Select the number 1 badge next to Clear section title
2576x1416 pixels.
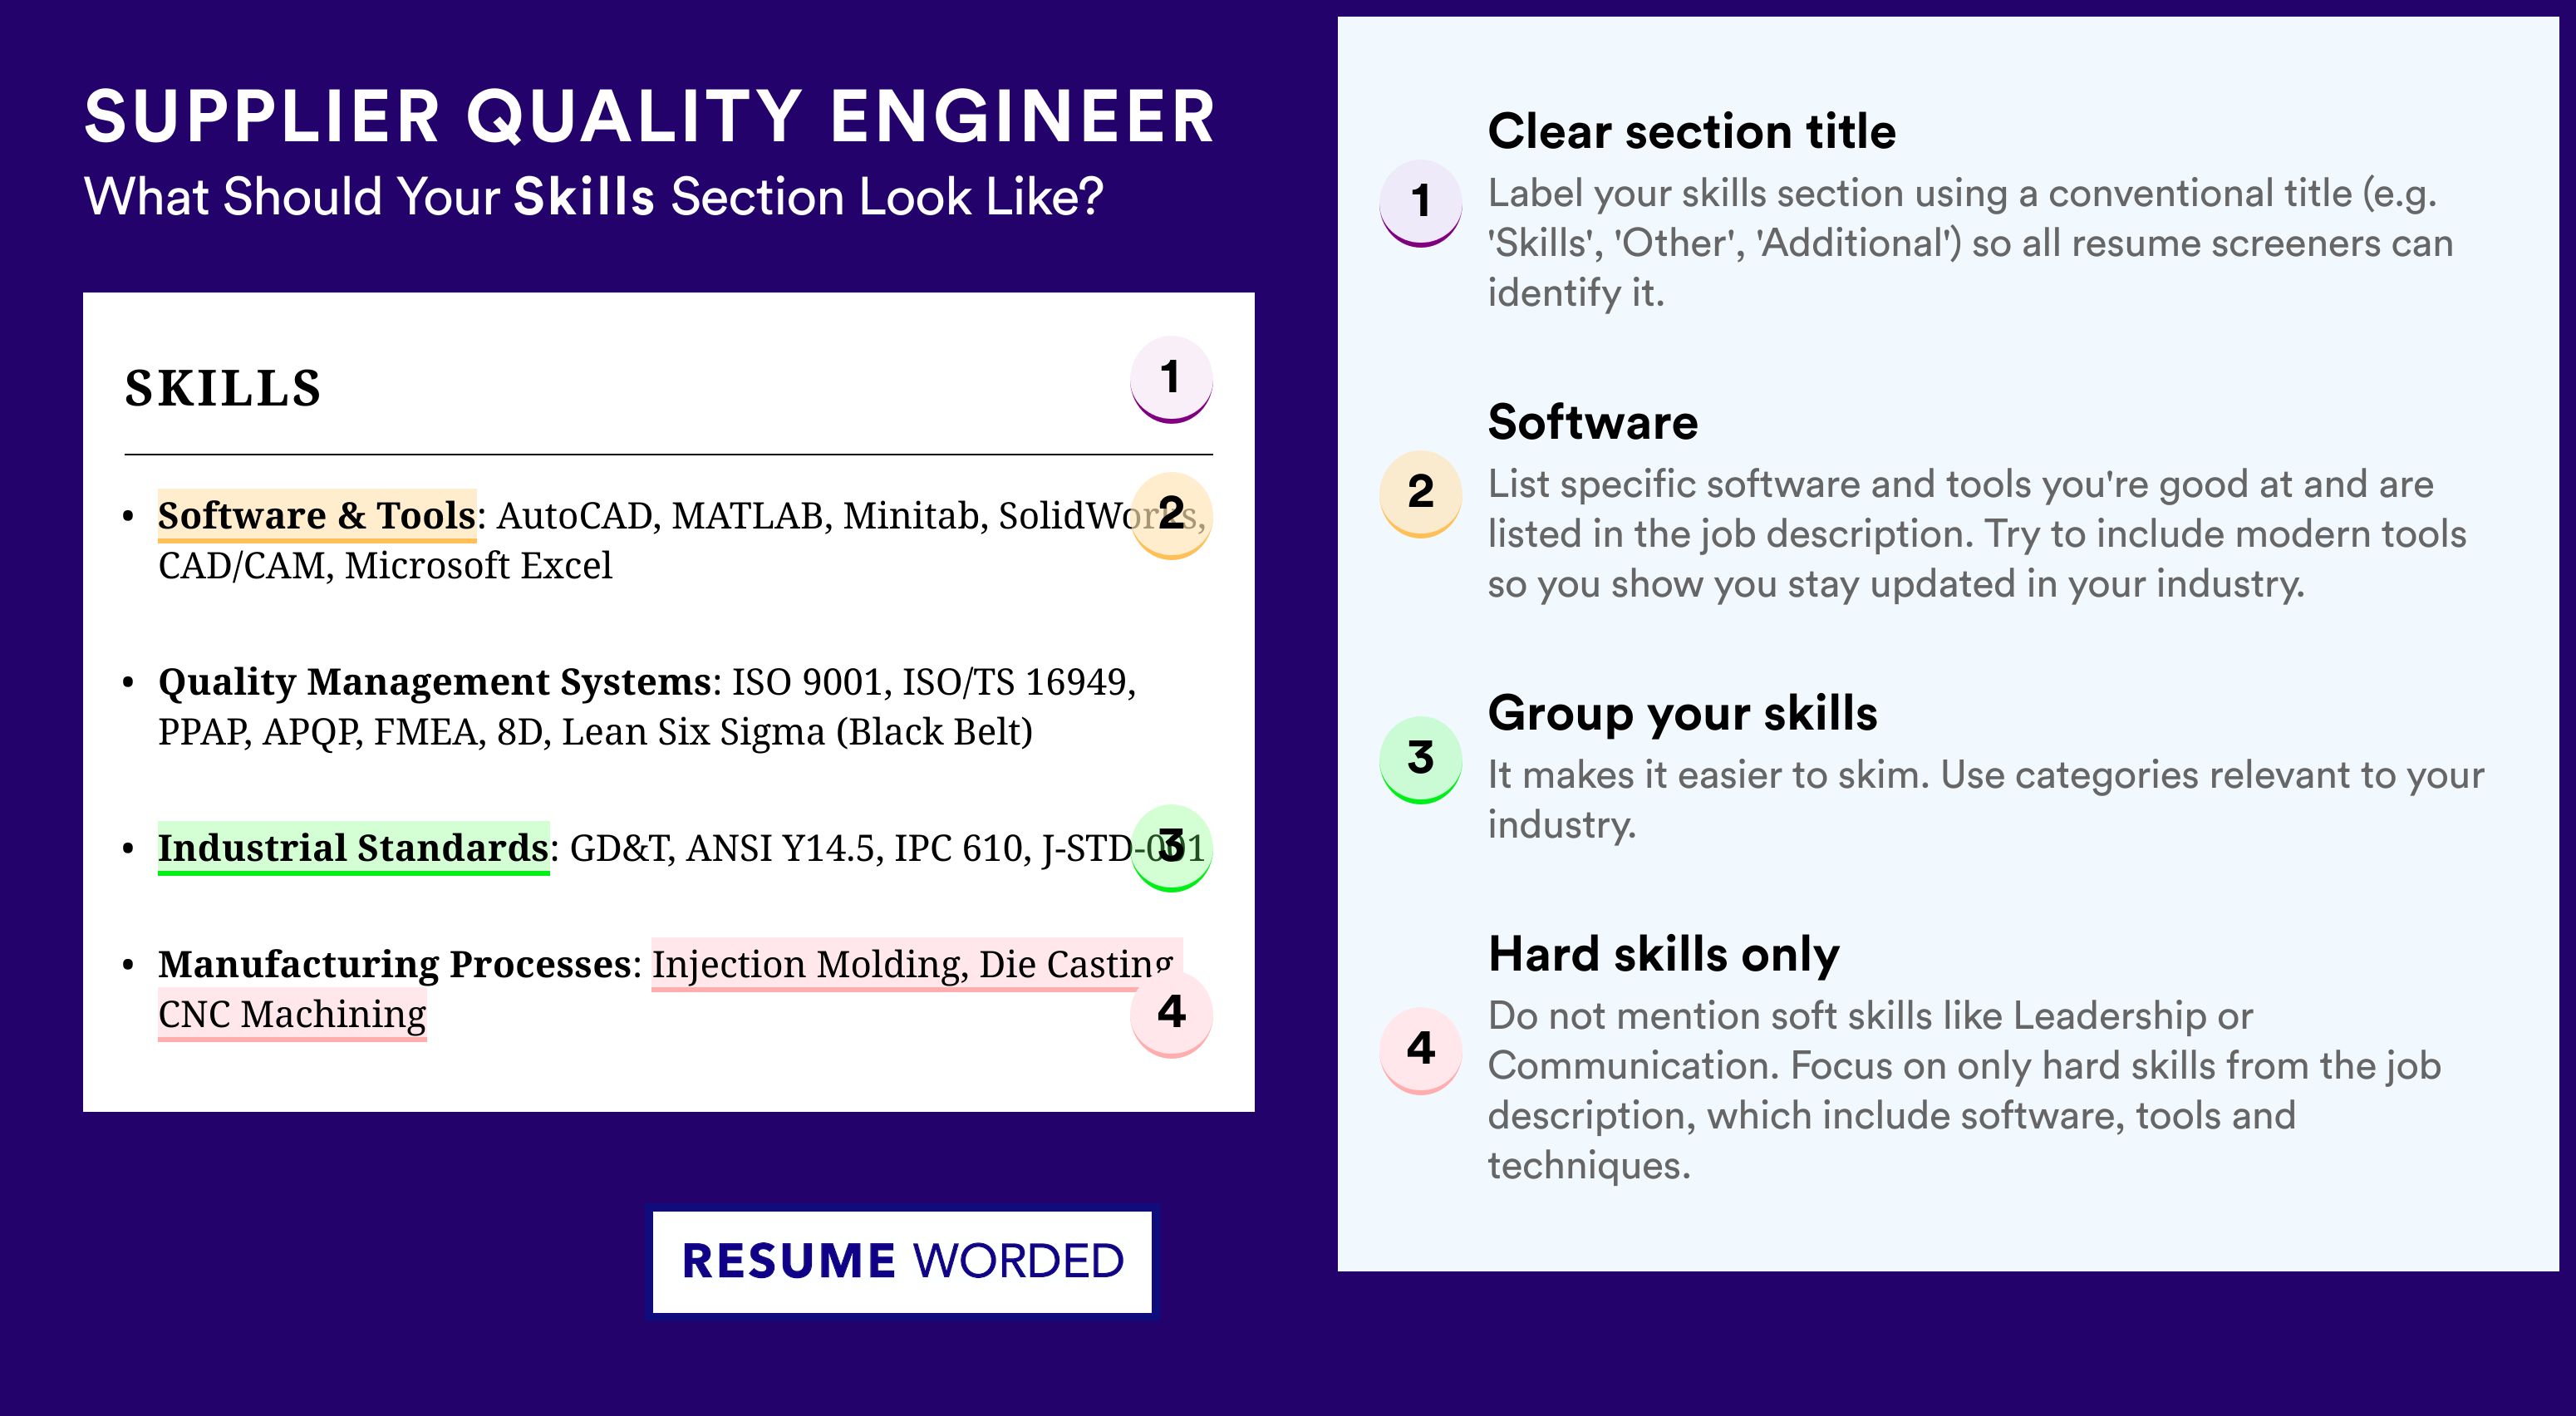coord(1421,203)
